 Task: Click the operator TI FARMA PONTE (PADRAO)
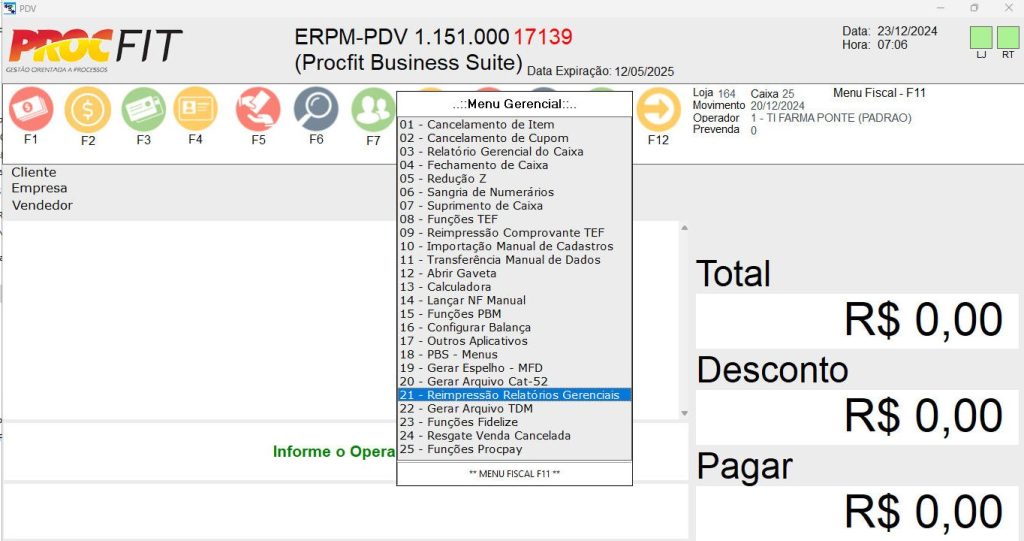(x=831, y=118)
